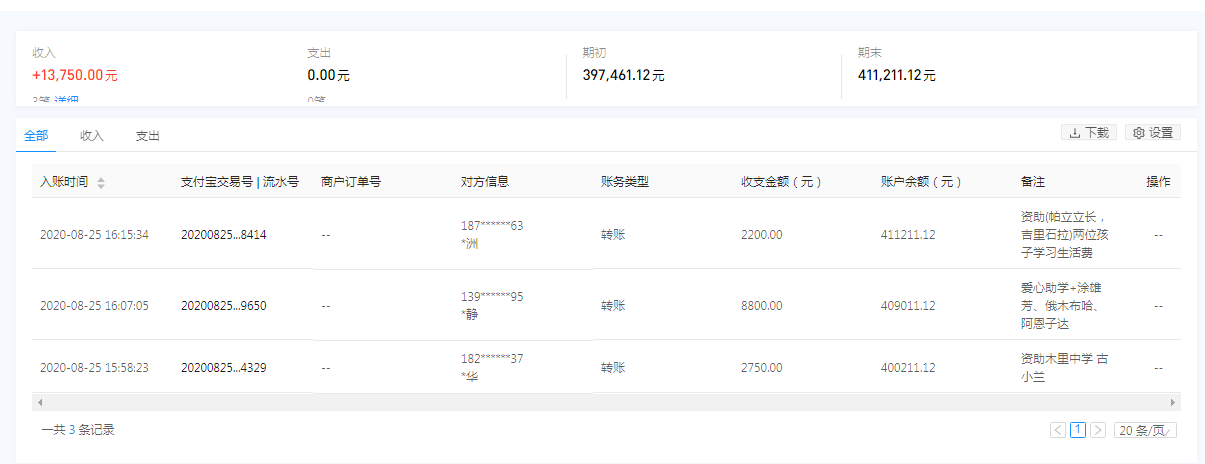The width and height of the screenshot is (1205, 464).
Task: Go to the next page arrow
Action: 1098,430
